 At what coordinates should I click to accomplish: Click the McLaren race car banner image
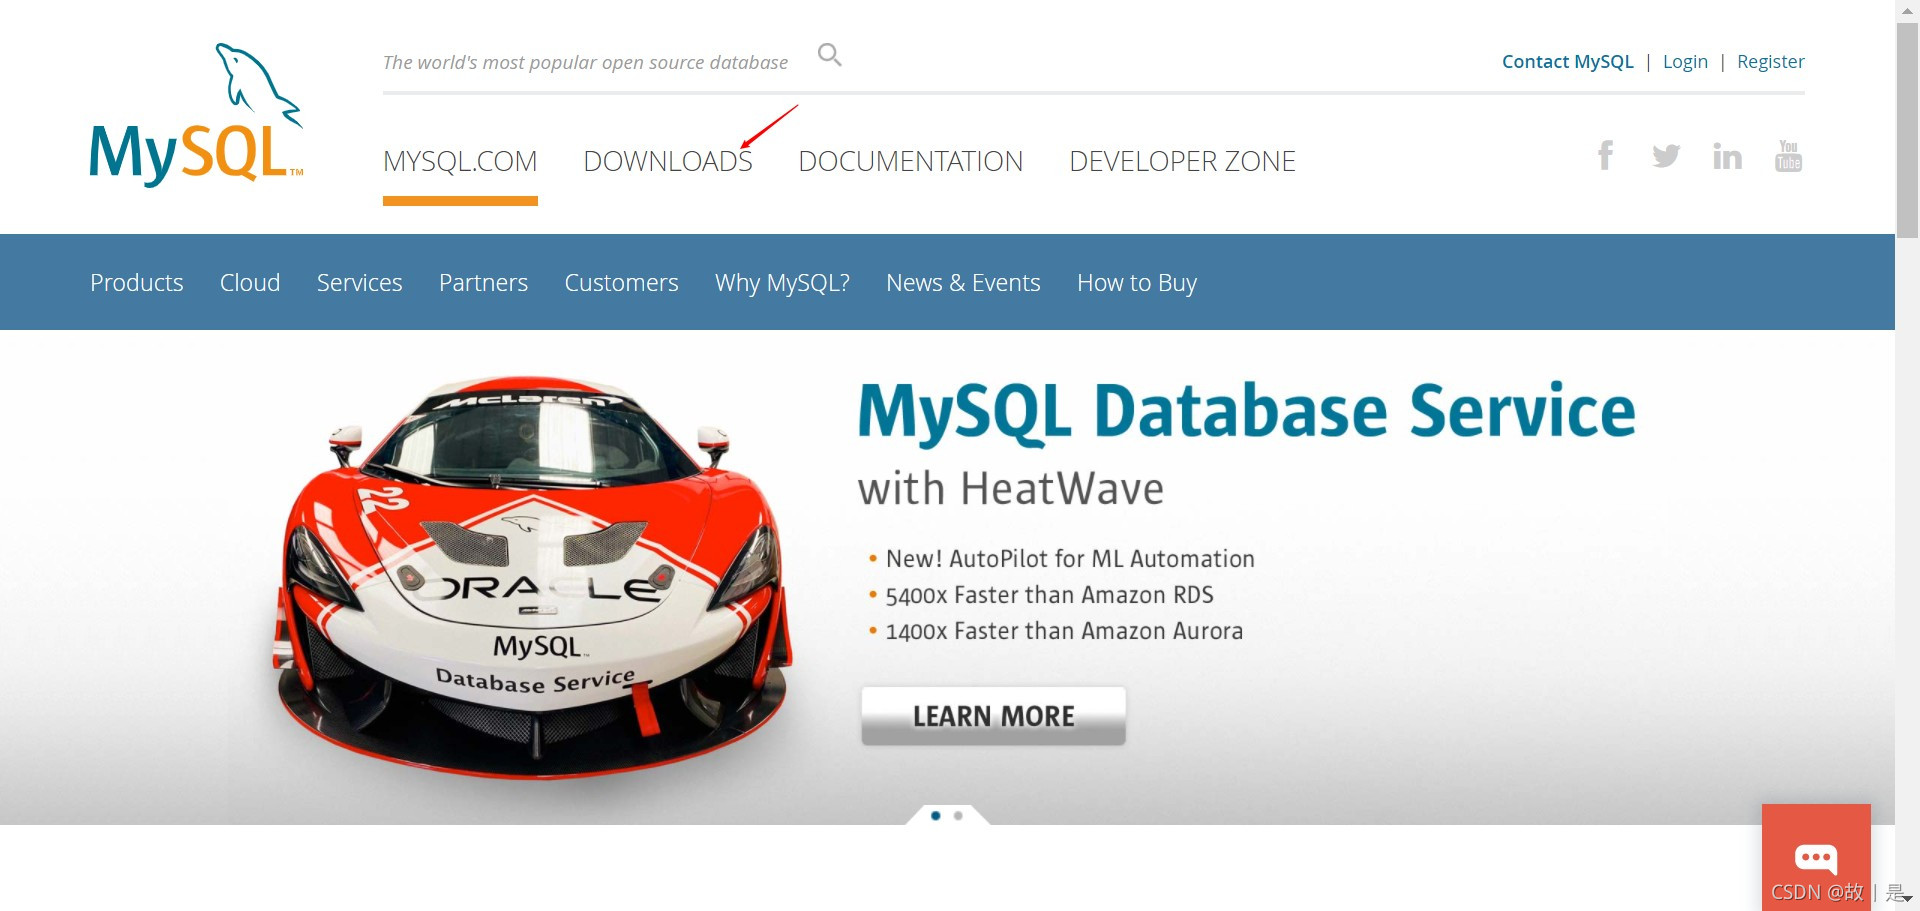(532, 576)
